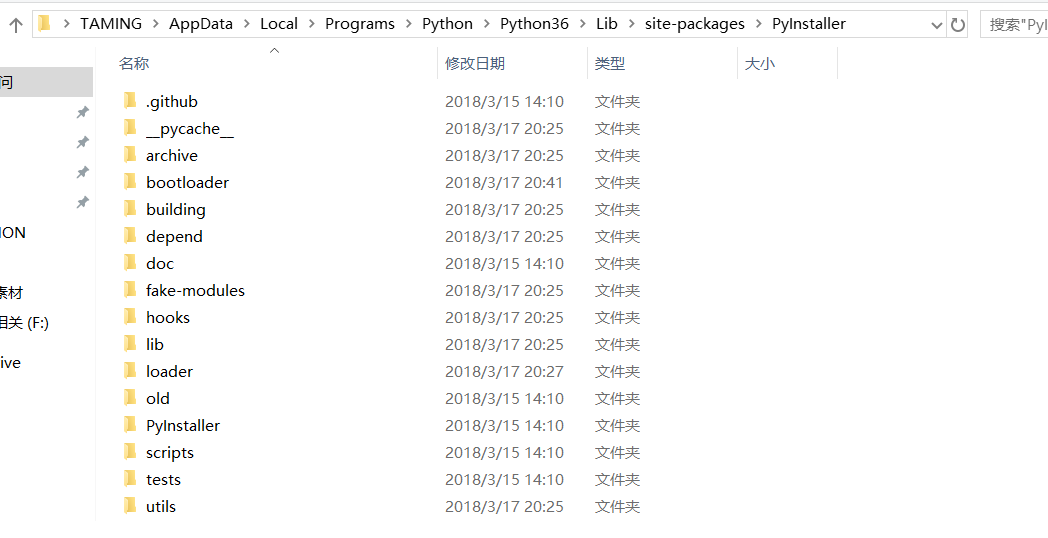Click date 2018/3/17 20:27 of loader
The width and height of the screenshot is (1048, 538).
504,372
